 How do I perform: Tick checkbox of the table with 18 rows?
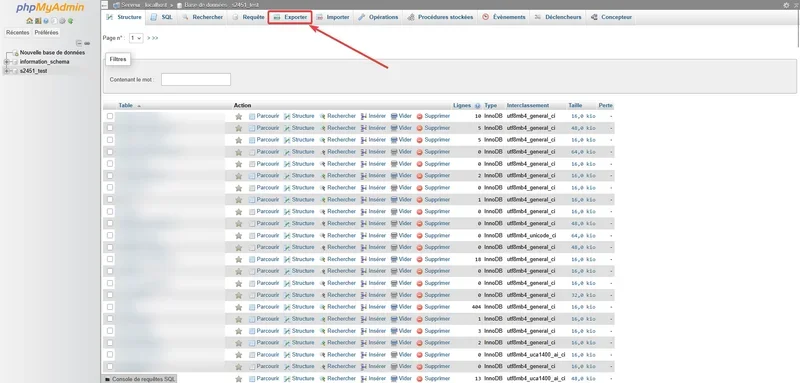(x=110, y=259)
